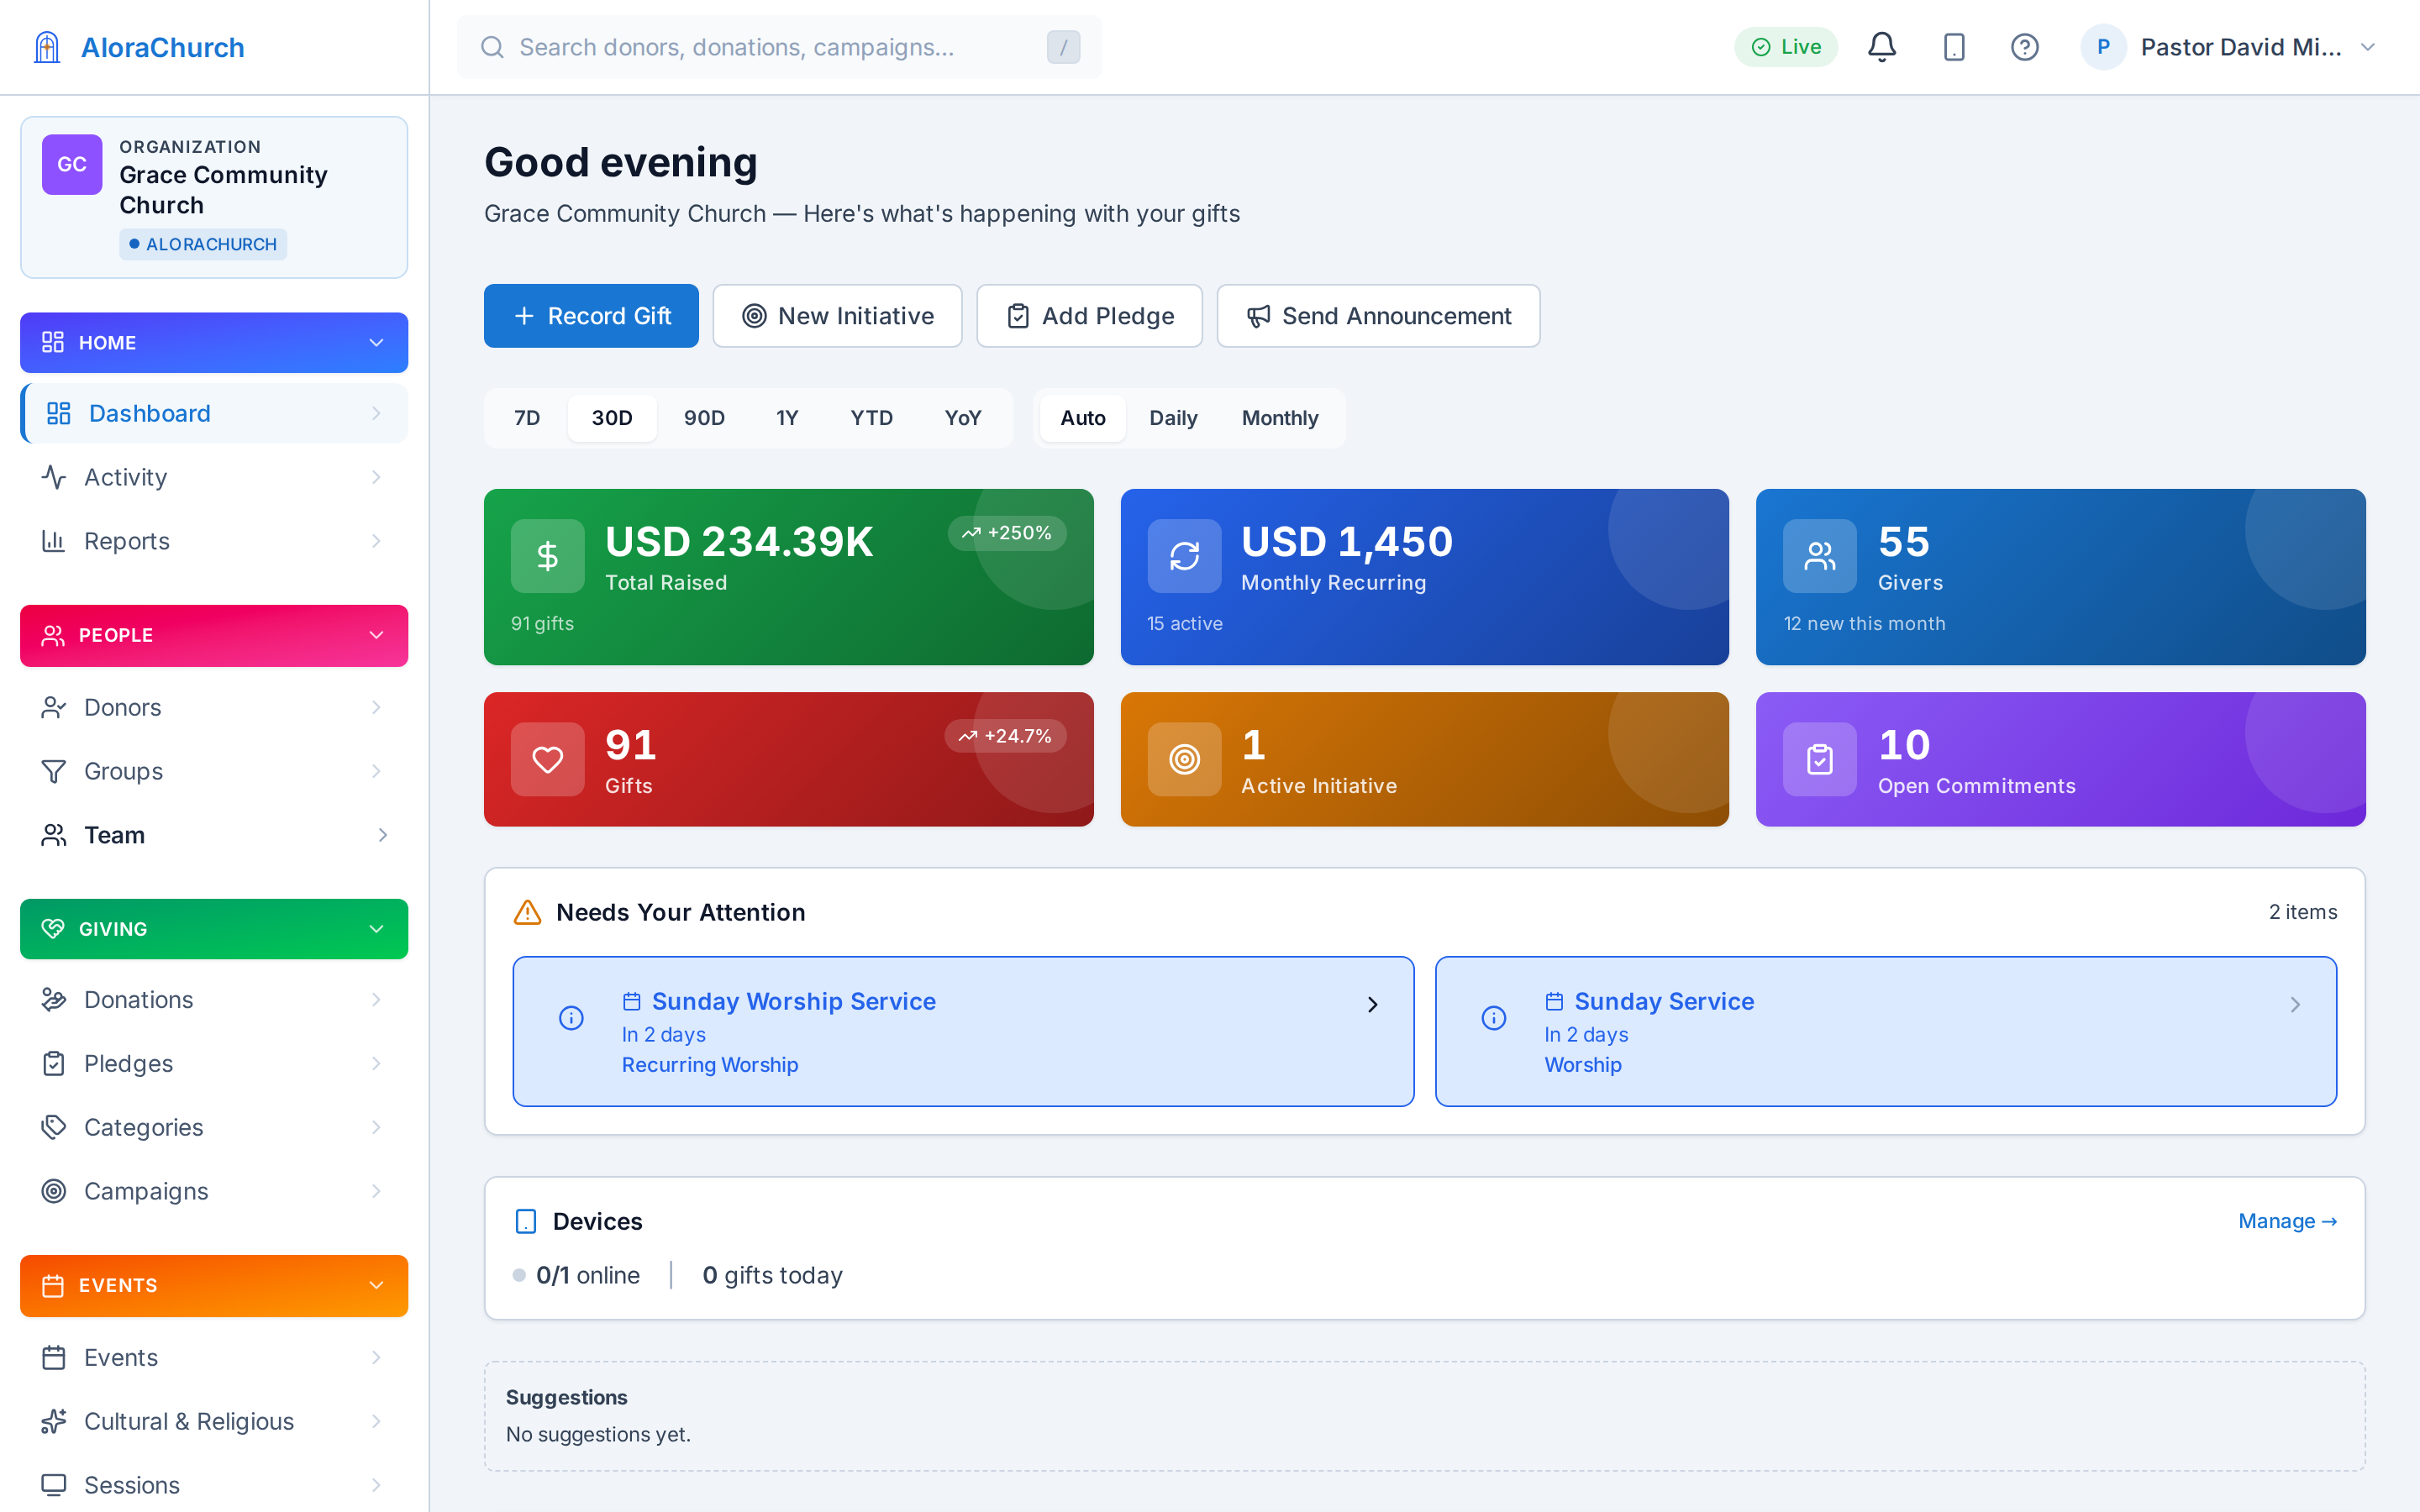Click info icon on Sunday Service alert
Image resolution: width=2420 pixels, height=1512 pixels.
click(1493, 1018)
